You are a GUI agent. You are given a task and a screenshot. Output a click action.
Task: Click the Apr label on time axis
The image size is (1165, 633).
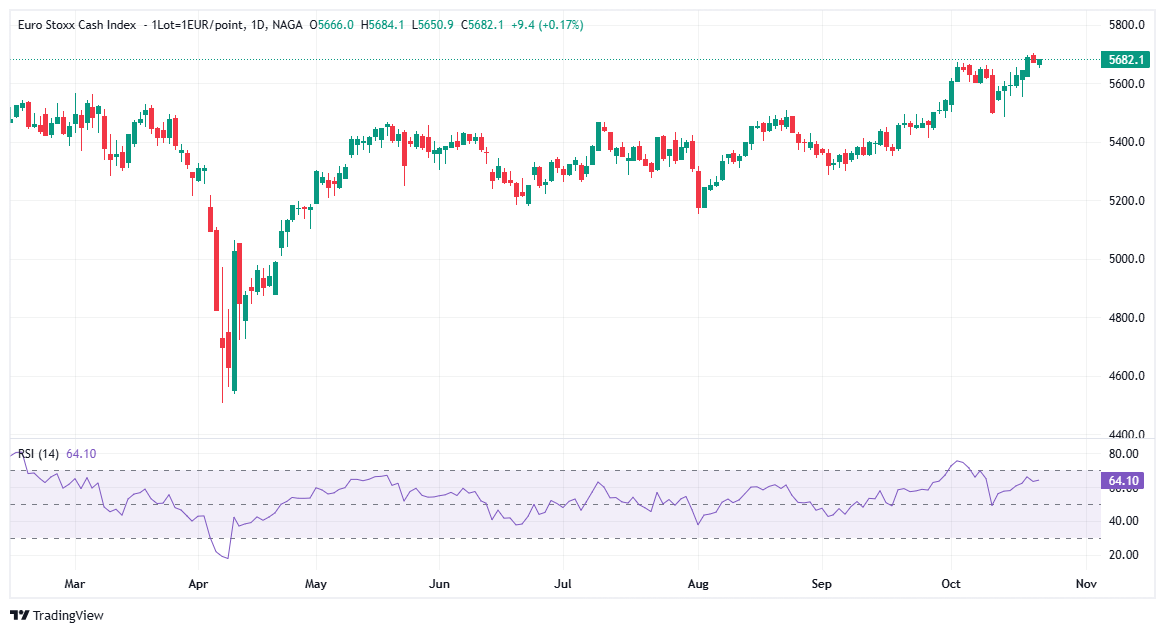197,582
